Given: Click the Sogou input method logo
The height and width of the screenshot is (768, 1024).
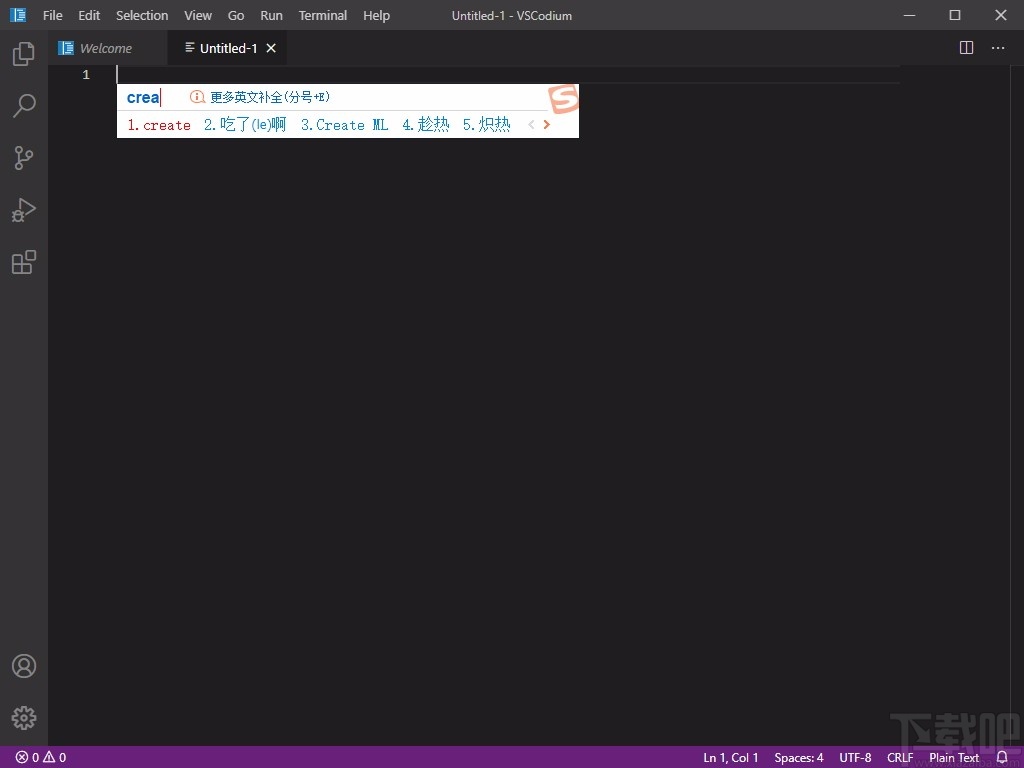Looking at the screenshot, I should pos(562,100).
